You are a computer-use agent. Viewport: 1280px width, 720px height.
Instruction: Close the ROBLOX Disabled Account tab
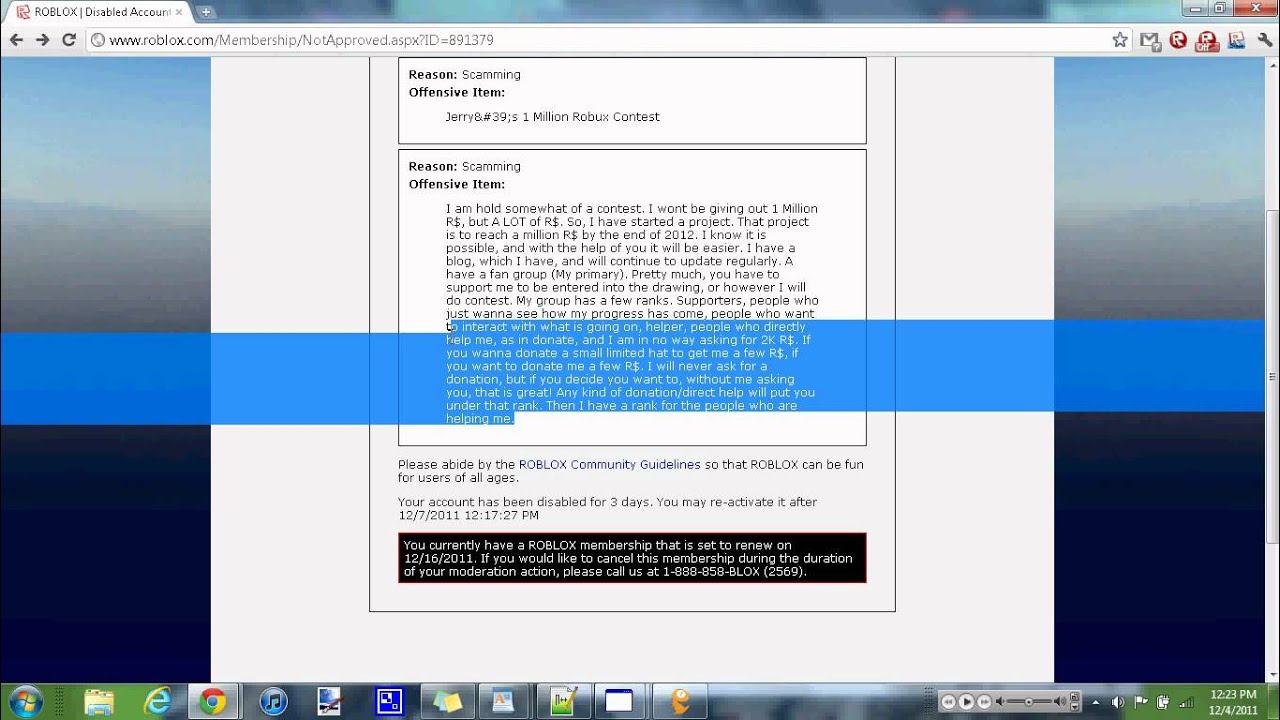point(178,12)
